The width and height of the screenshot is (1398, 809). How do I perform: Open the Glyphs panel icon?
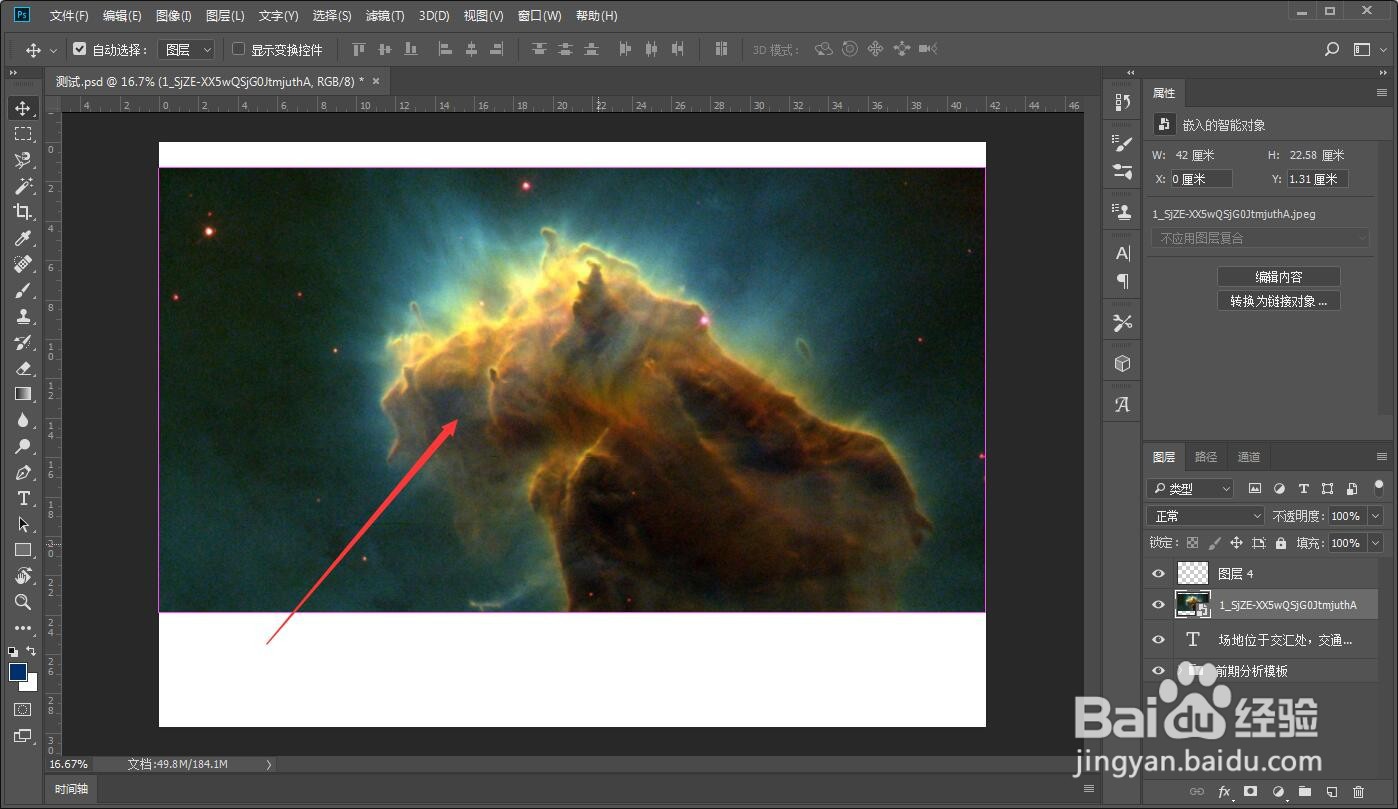[1123, 405]
